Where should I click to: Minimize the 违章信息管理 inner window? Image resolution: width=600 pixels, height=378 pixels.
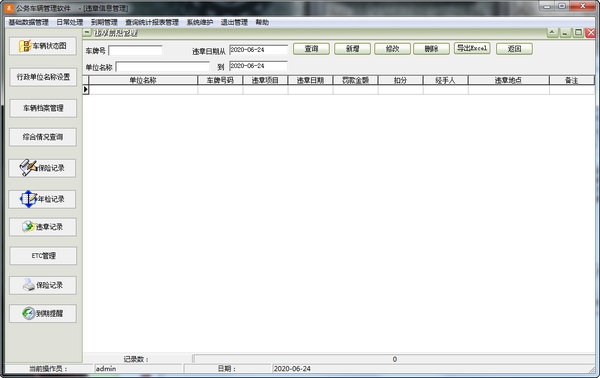[x=565, y=33]
